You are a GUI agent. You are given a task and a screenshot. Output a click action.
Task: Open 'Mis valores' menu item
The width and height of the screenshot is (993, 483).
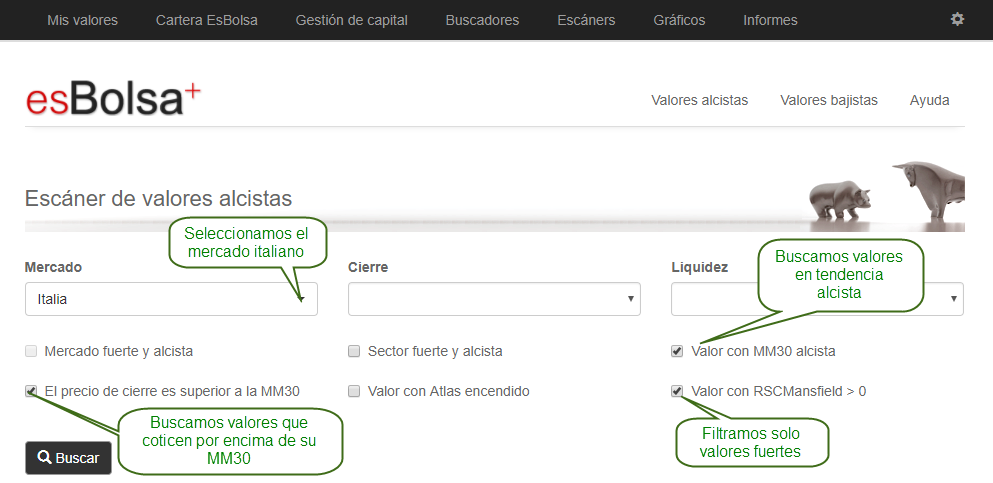(x=82, y=20)
